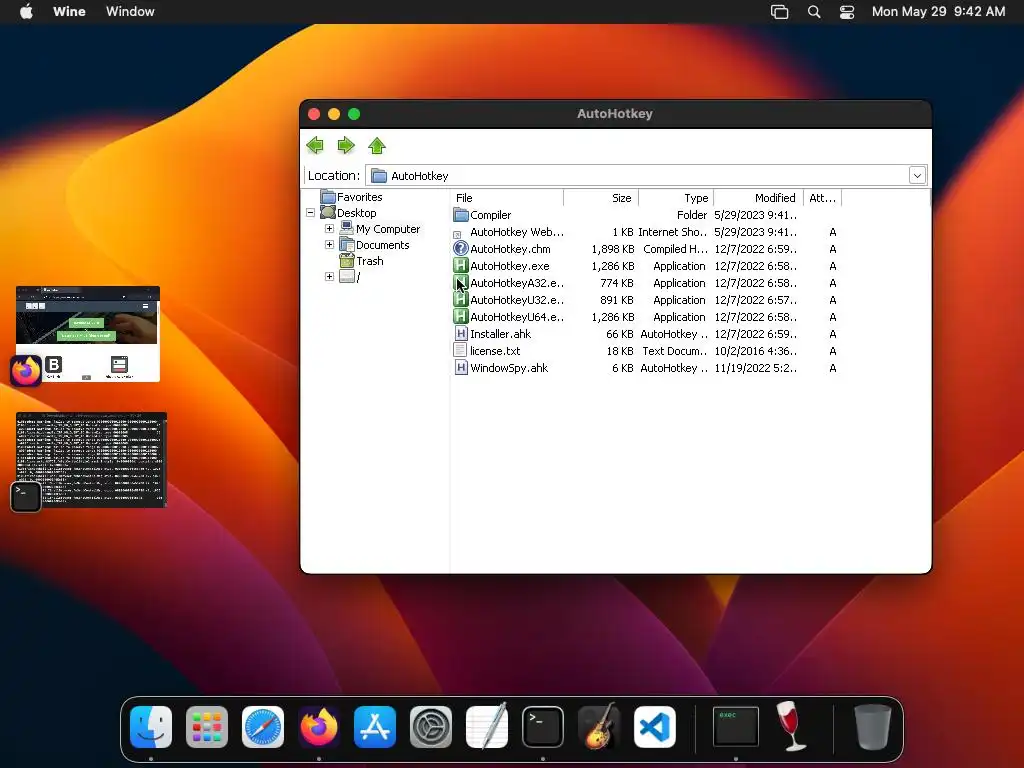Go up one folder with up arrow

click(x=377, y=145)
